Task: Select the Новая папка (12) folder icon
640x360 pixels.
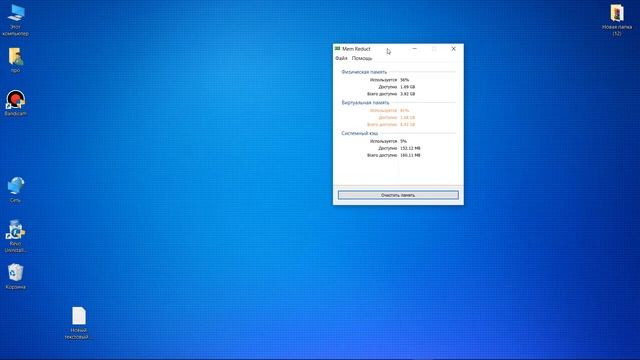Action: [617, 20]
